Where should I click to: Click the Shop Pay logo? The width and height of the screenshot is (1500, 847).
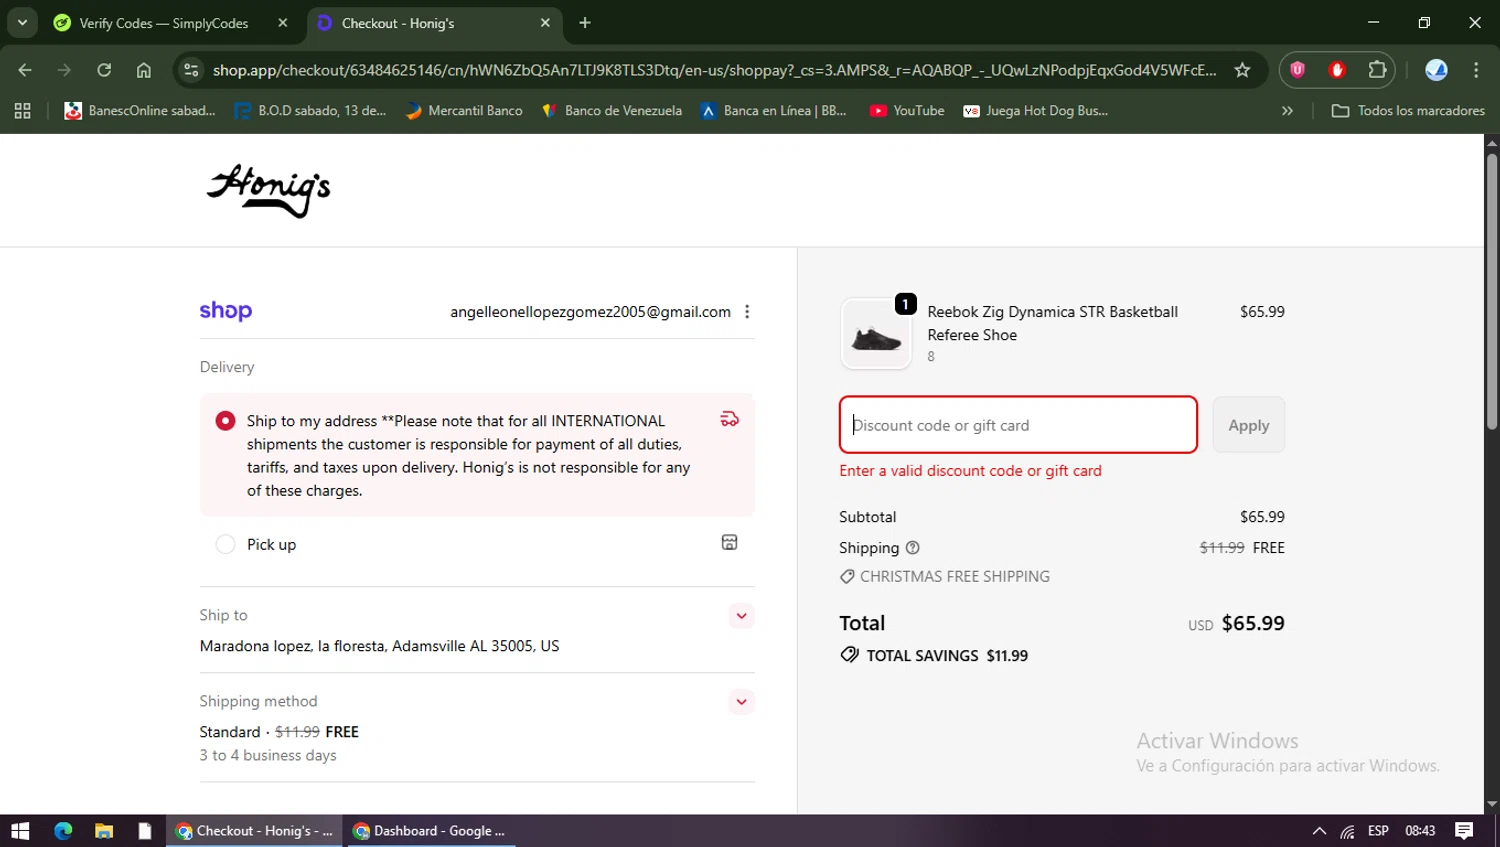[x=226, y=311]
